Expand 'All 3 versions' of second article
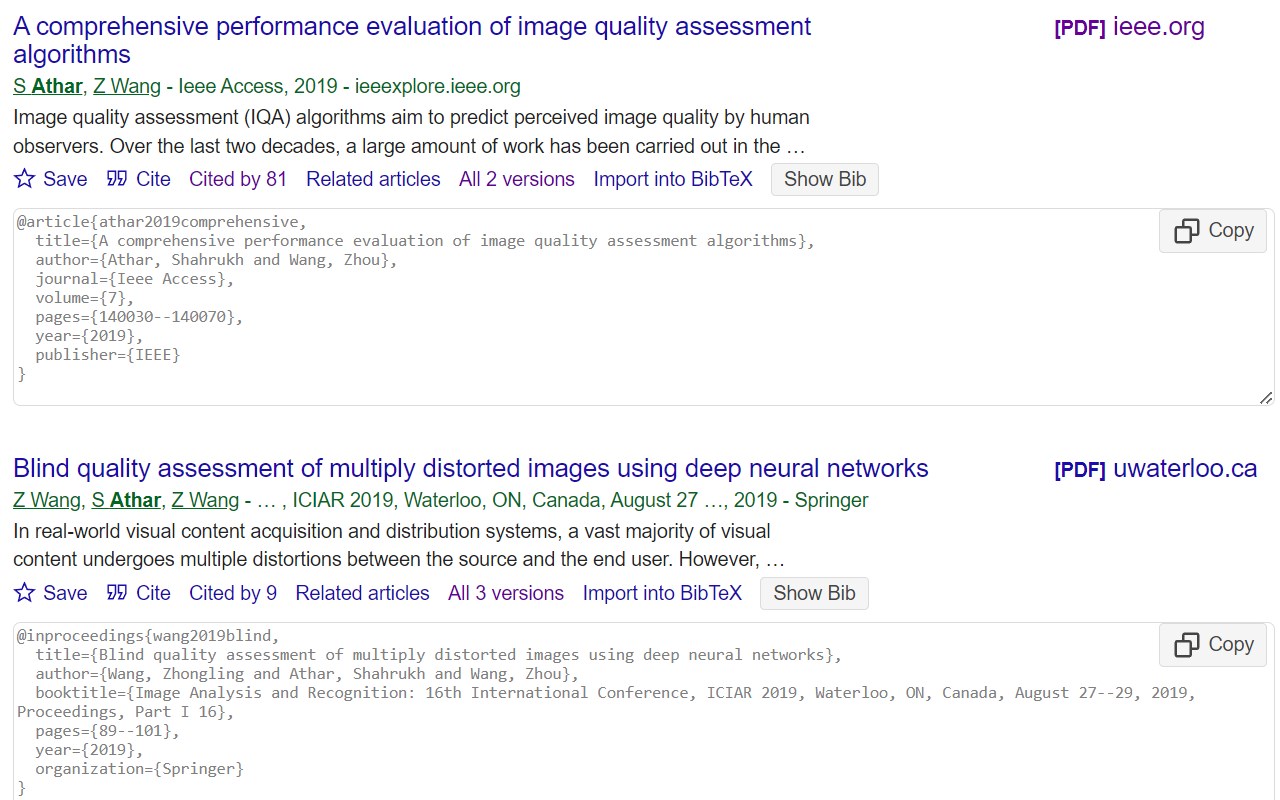Image resolution: width=1280 pixels, height=800 pixels. pyautogui.click(x=506, y=593)
